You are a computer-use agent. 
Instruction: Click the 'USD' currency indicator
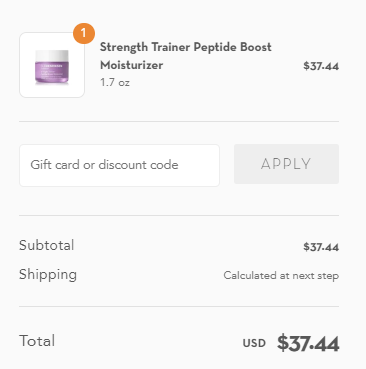click(x=254, y=343)
